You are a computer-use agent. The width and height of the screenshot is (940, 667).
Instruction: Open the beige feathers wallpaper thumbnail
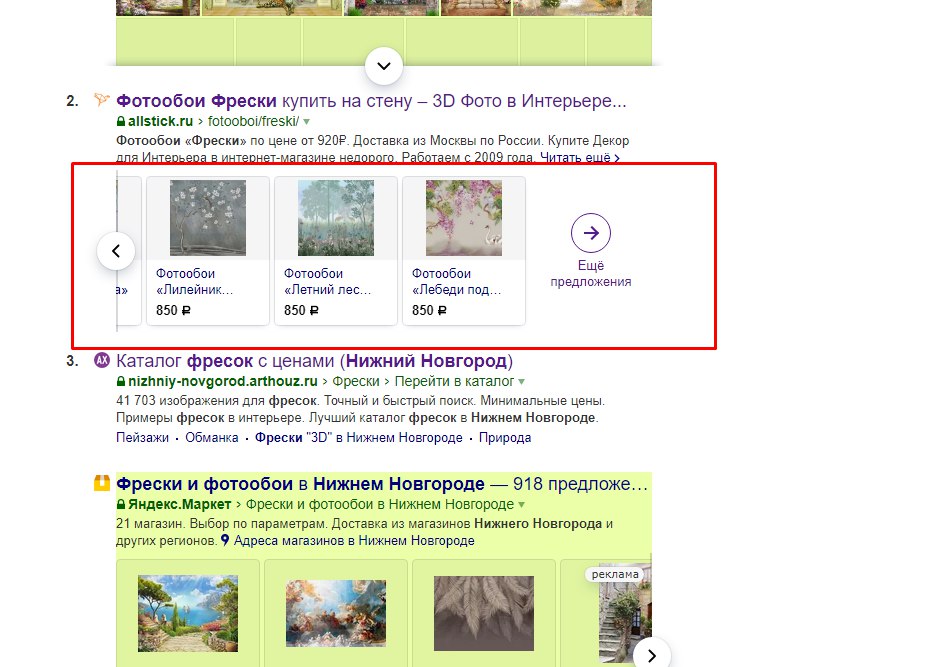point(484,613)
